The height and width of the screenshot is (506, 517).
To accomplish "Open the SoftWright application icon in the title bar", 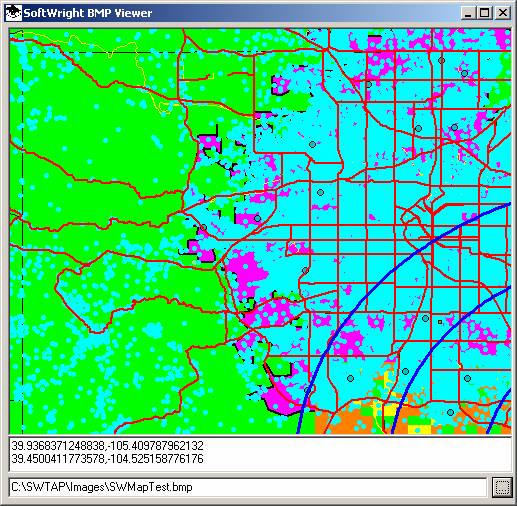I will [14, 13].
